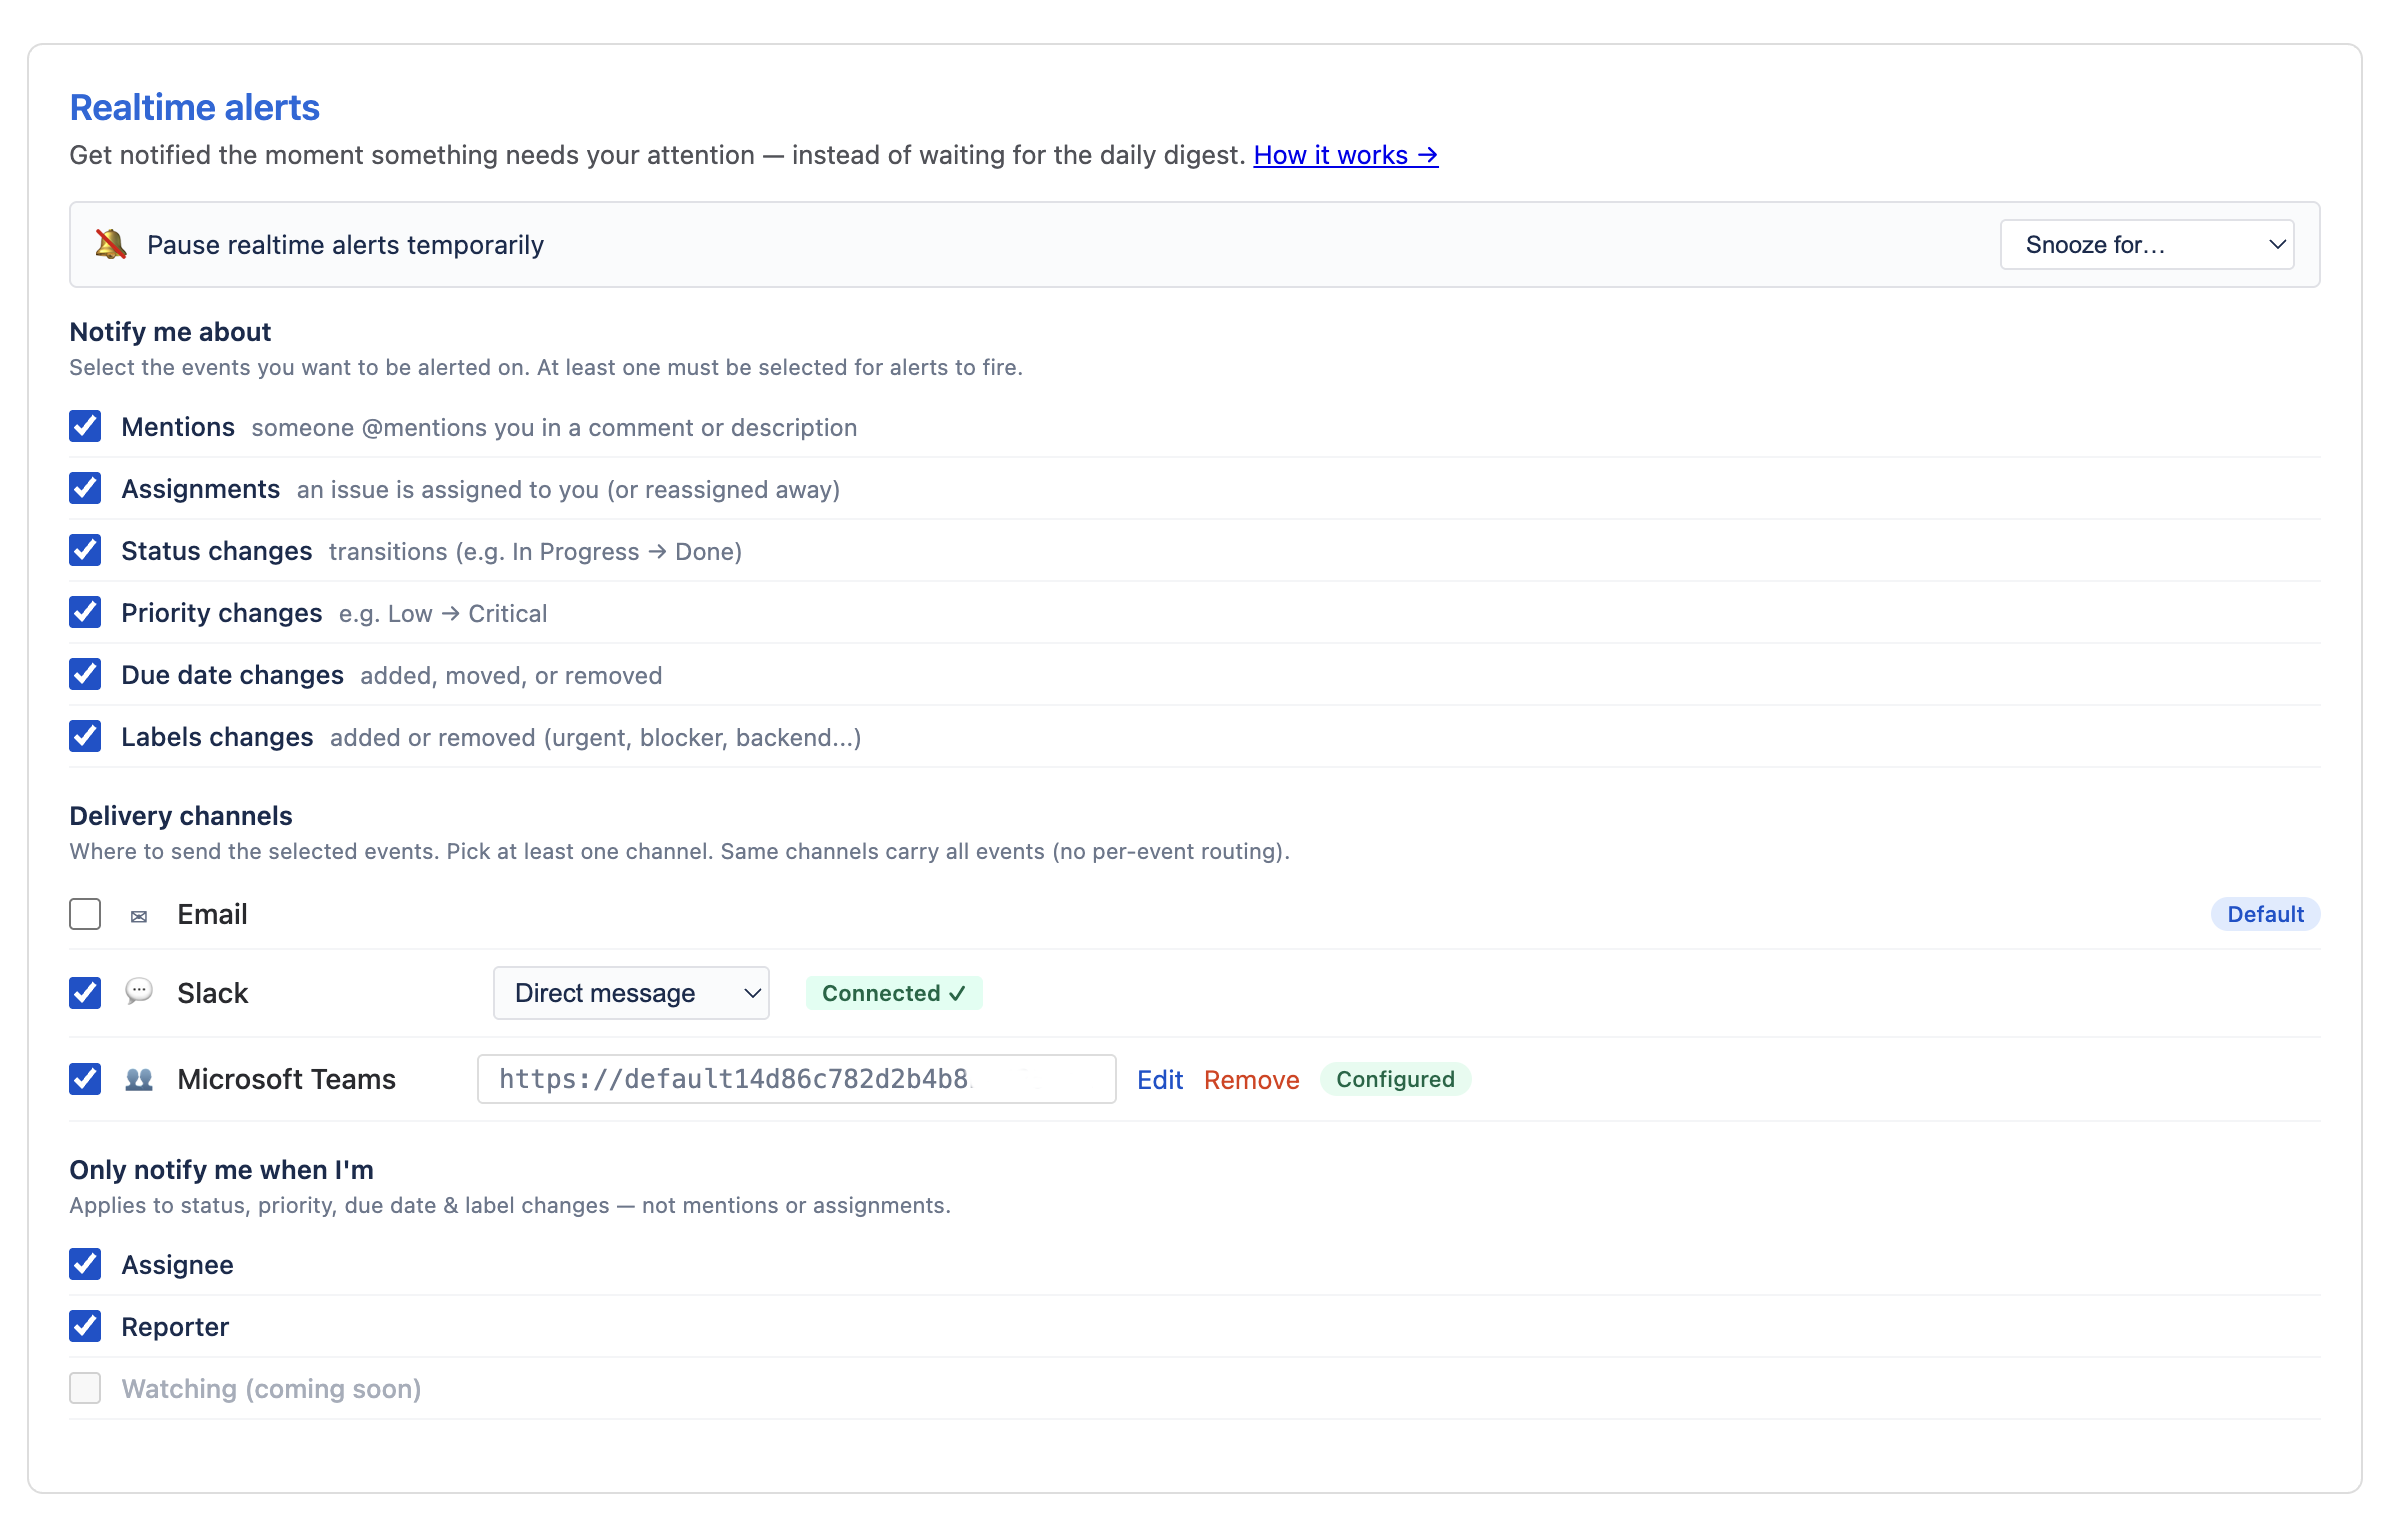Open the Snooze for… dropdown
Image resolution: width=2388 pixels, height=1522 pixels.
2147,245
